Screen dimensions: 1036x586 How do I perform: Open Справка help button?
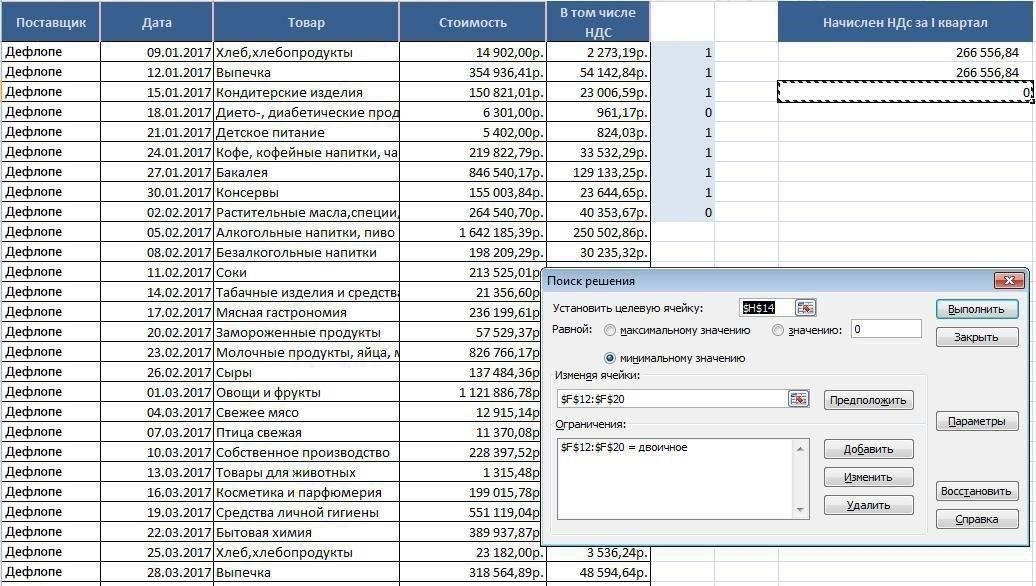click(x=977, y=519)
